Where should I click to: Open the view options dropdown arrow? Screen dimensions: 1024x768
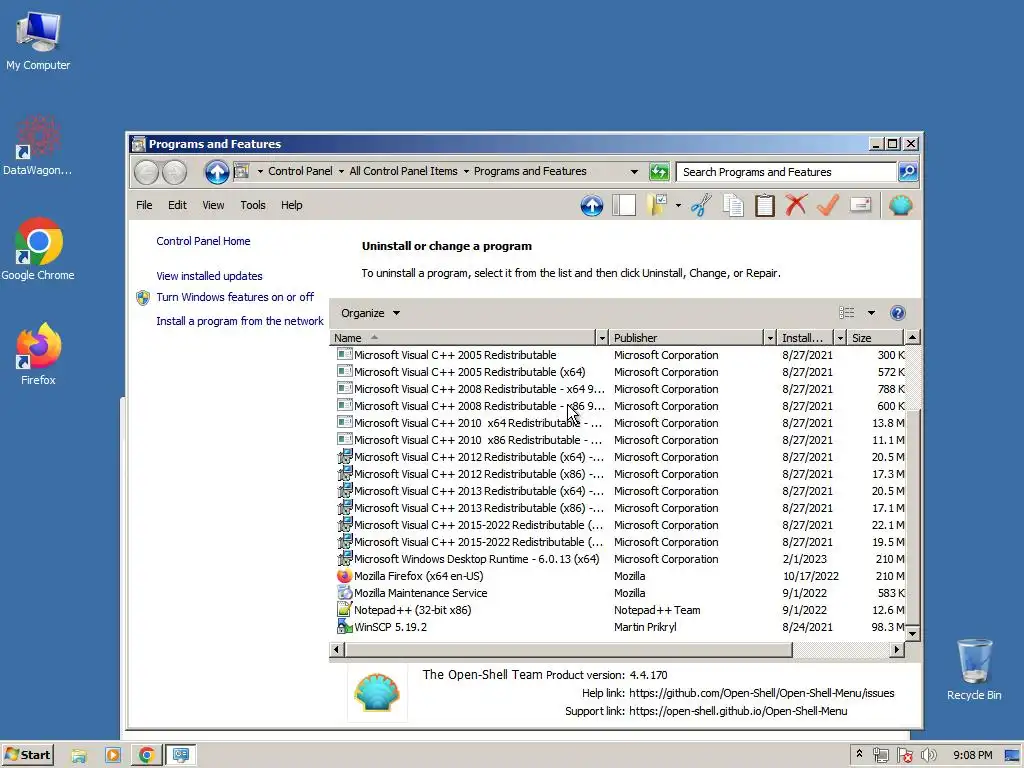[x=871, y=313]
